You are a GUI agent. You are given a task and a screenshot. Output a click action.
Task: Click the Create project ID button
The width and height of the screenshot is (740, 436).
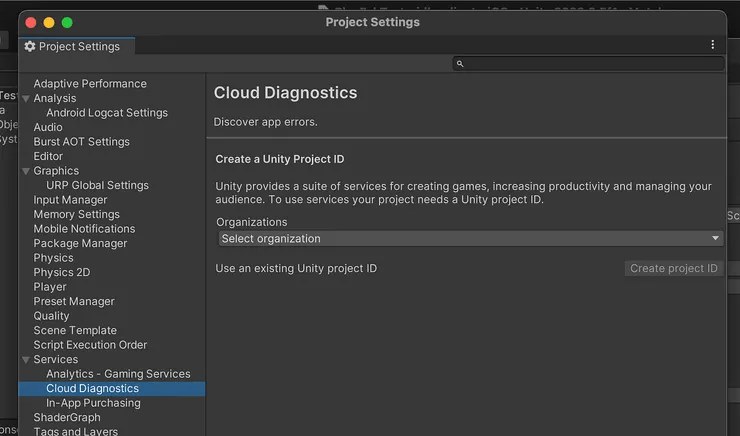(674, 268)
